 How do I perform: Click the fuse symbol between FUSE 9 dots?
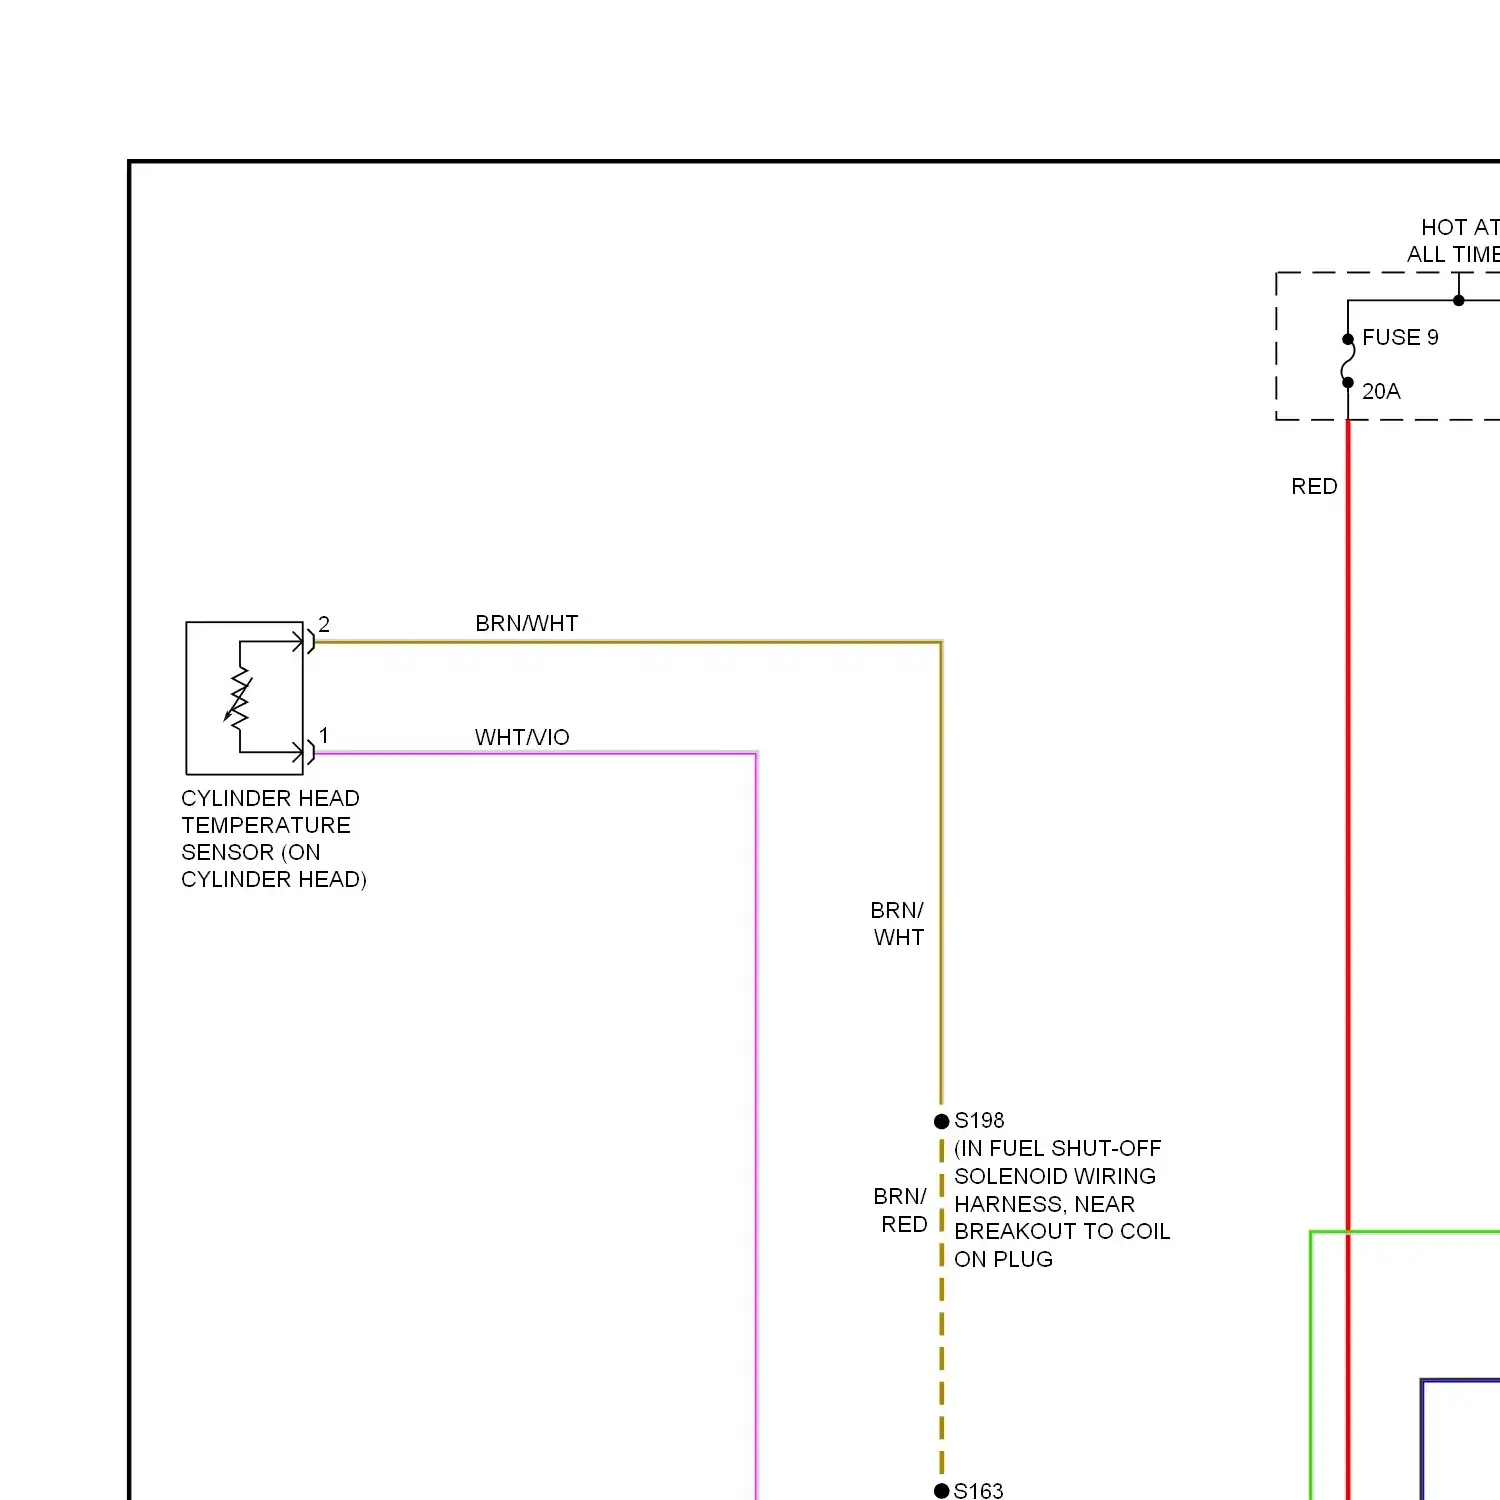pos(1347,361)
